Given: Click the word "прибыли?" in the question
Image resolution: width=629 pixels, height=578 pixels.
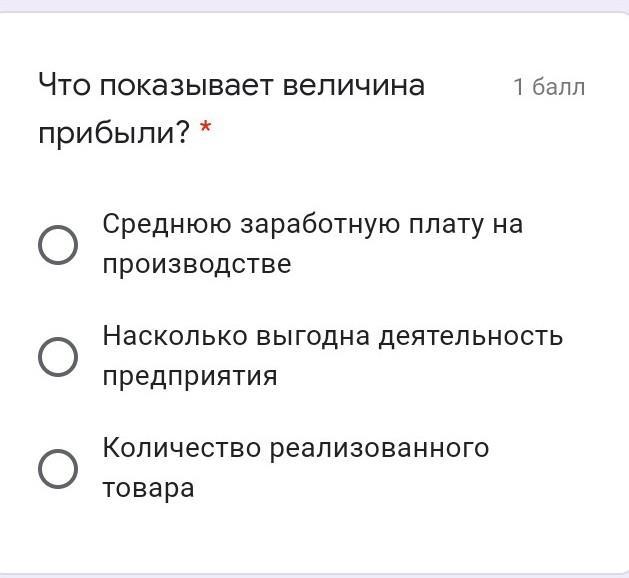Looking at the screenshot, I should coord(113,133).
